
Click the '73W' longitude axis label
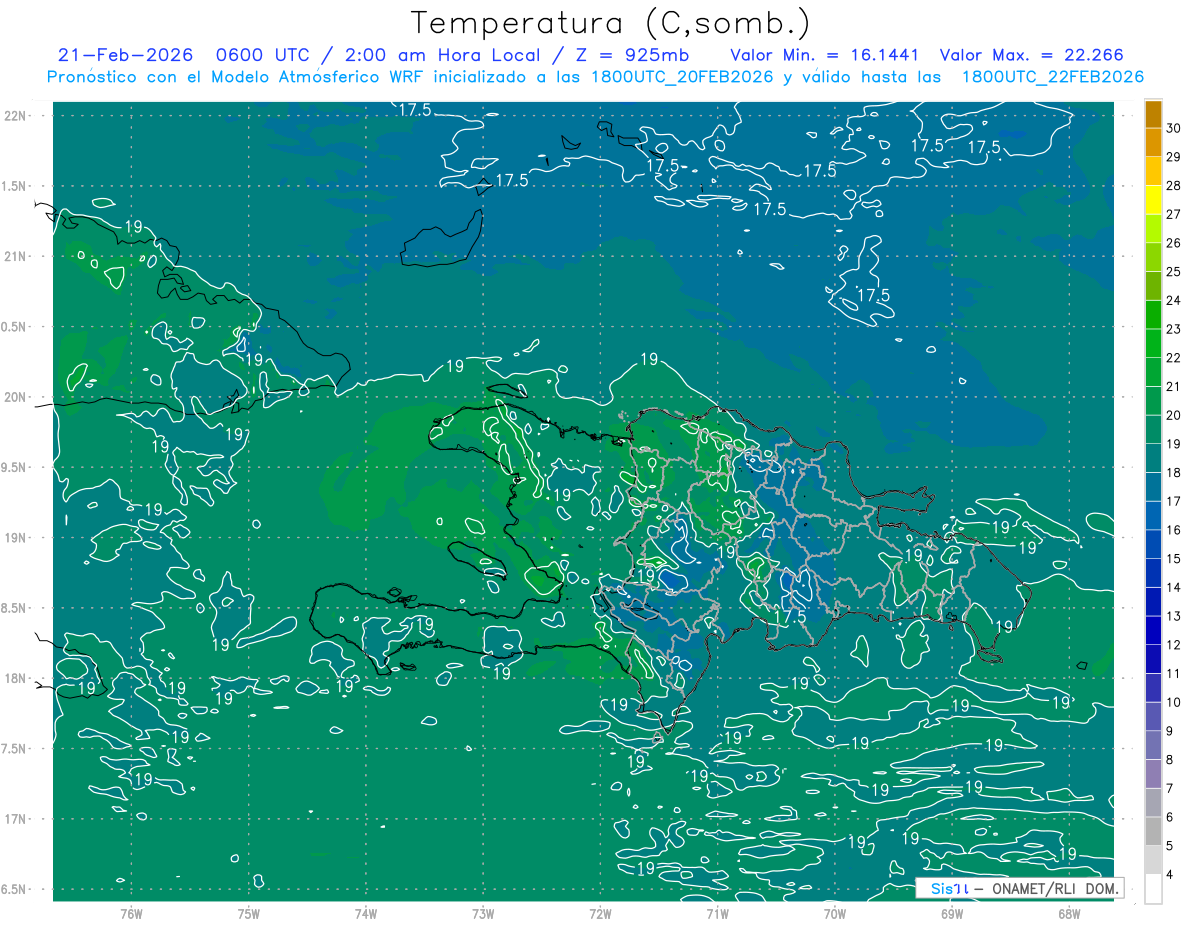pos(483,914)
